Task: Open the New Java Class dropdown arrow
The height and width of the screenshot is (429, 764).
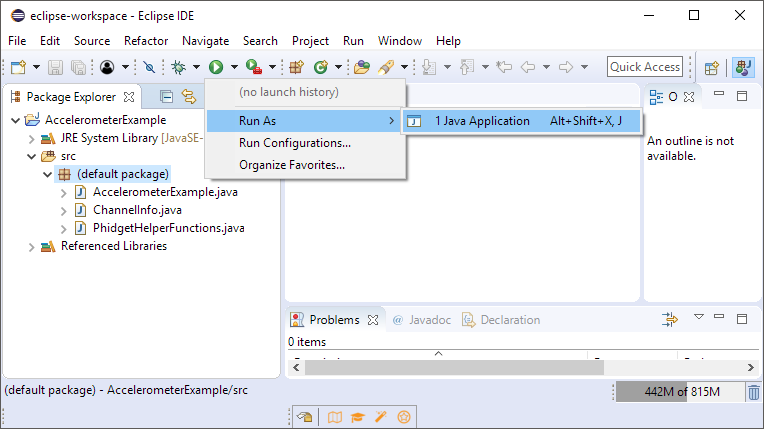Action: point(338,67)
